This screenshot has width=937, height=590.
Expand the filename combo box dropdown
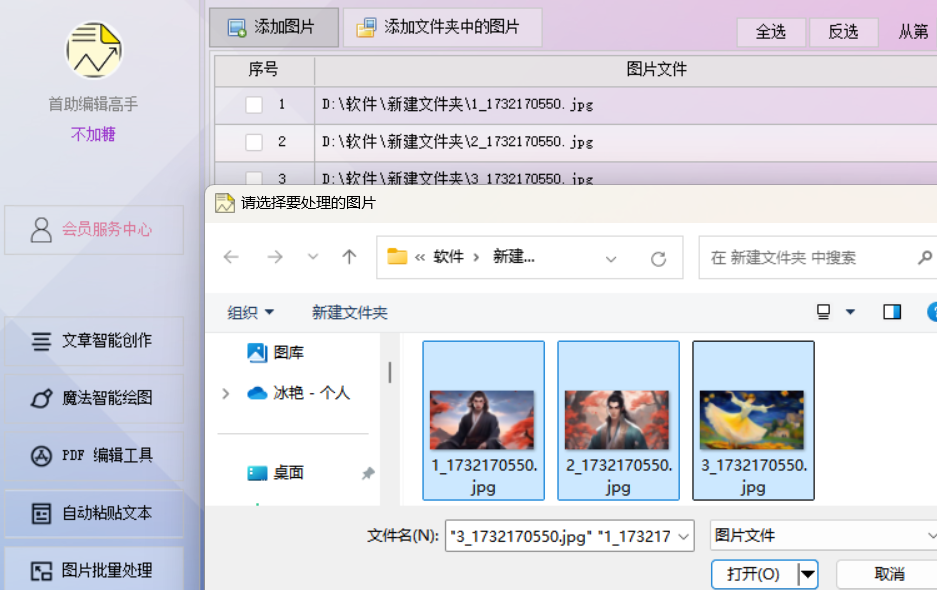coord(684,536)
